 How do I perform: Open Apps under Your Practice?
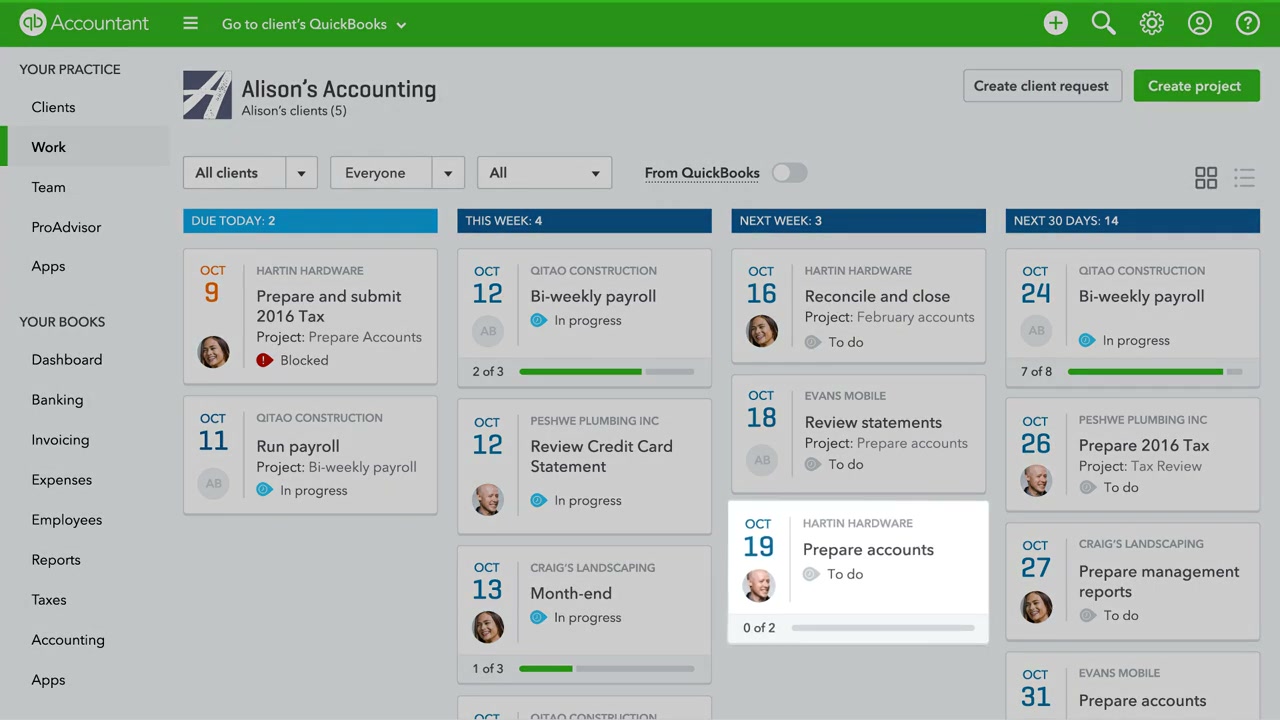pyautogui.click(x=48, y=266)
